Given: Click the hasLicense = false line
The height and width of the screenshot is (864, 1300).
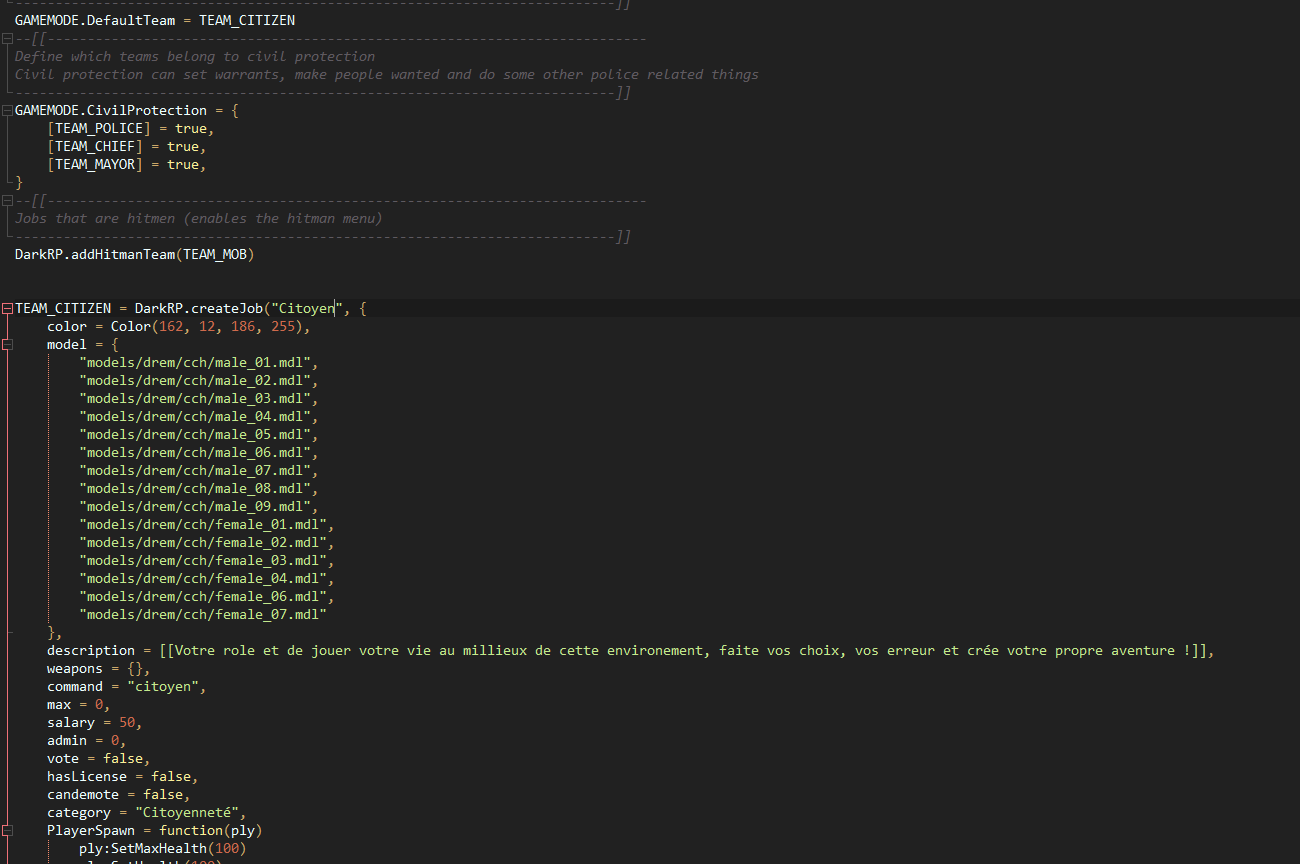Looking at the screenshot, I should pyautogui.click(x=123, y=776).
